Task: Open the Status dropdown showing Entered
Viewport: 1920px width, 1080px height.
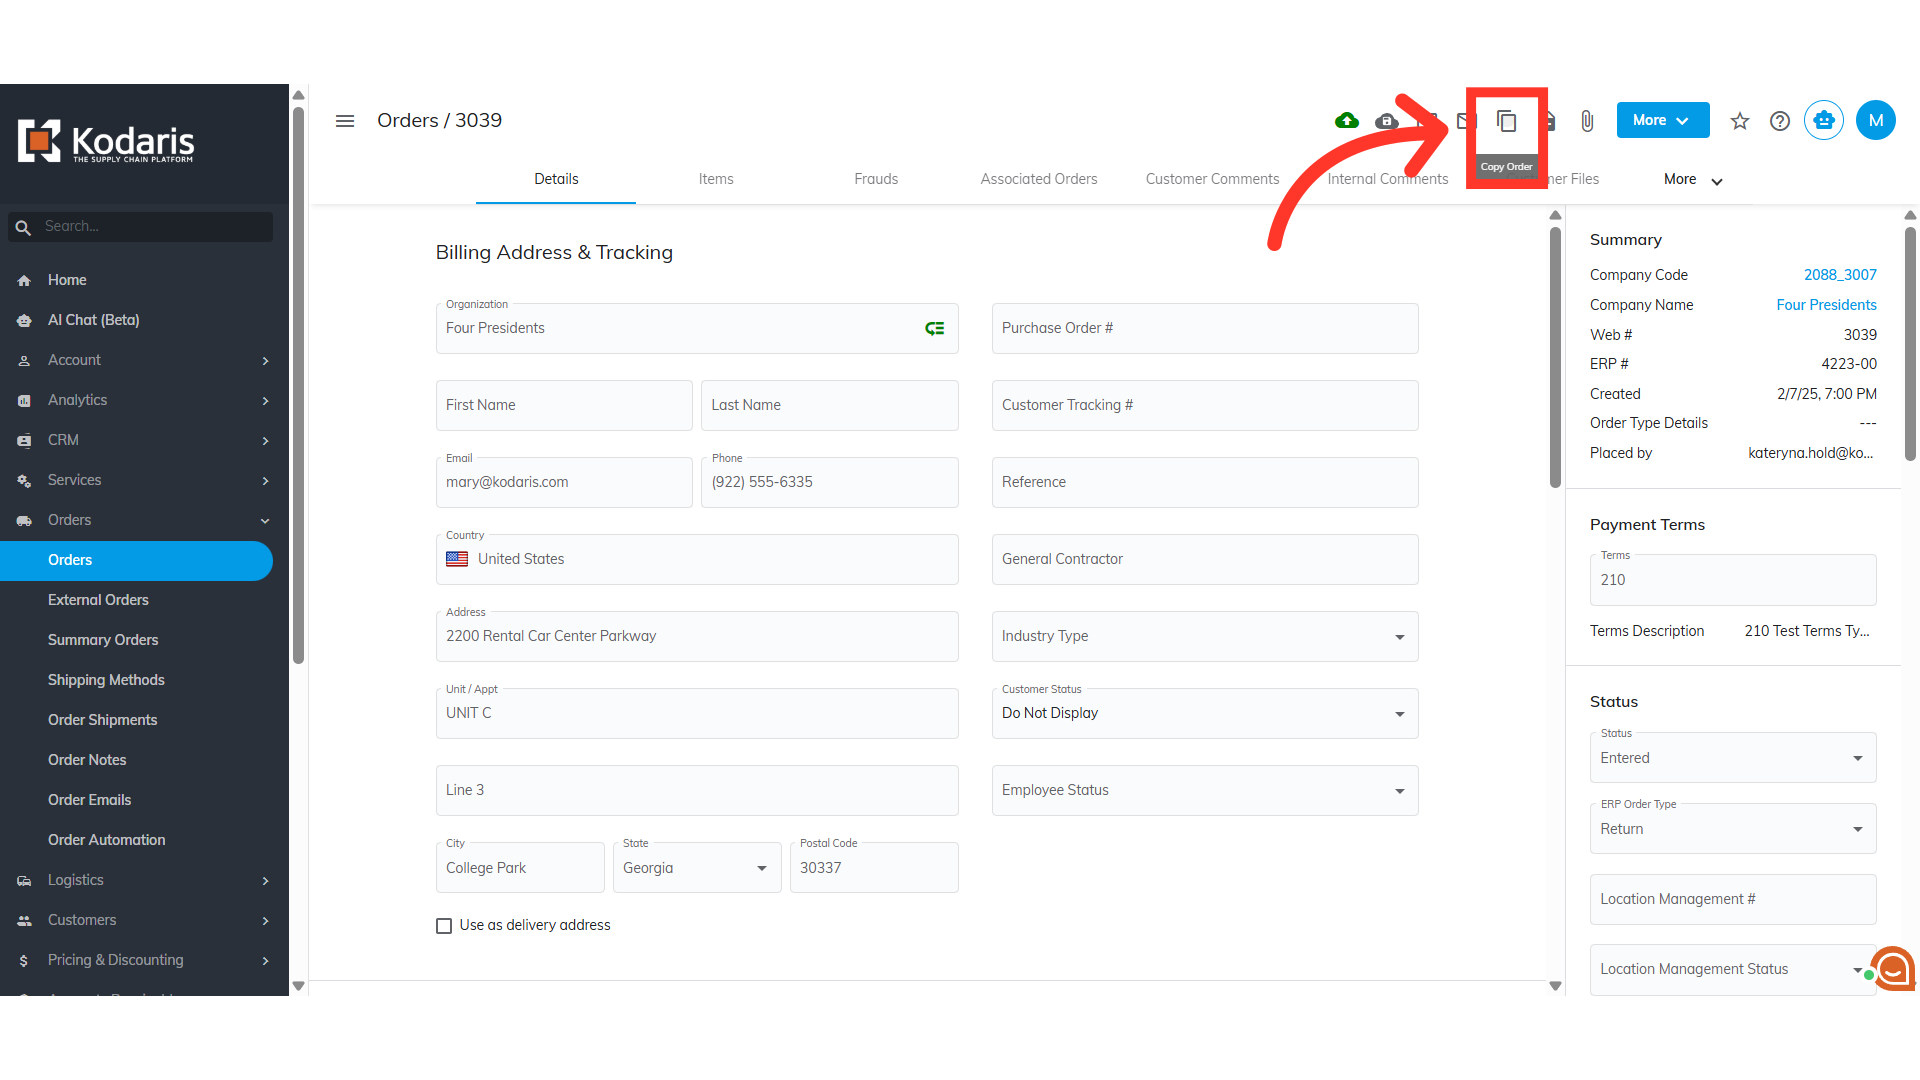Action: (1732, 758)
